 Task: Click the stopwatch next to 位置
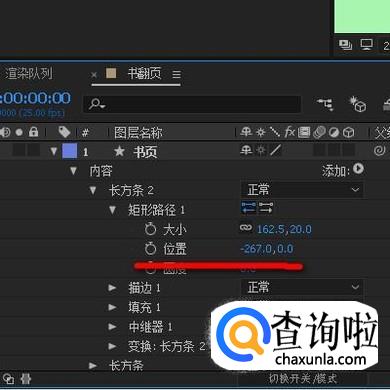point(151,249)
